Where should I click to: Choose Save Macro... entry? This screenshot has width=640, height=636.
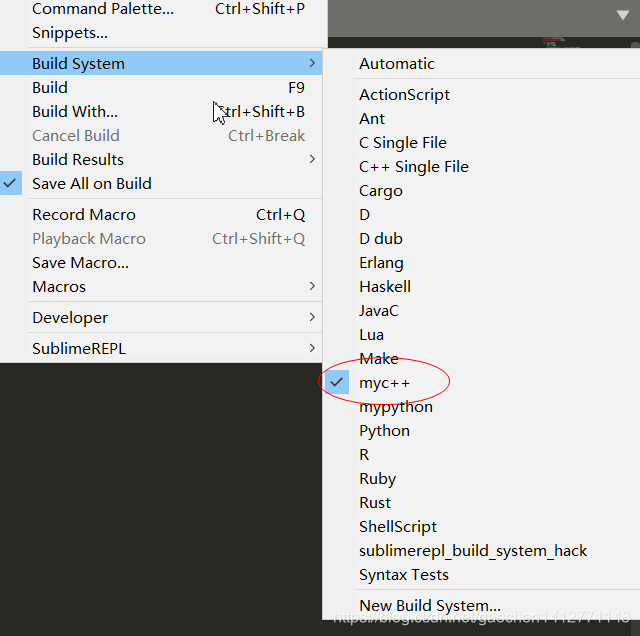click(x=161, y=262)
